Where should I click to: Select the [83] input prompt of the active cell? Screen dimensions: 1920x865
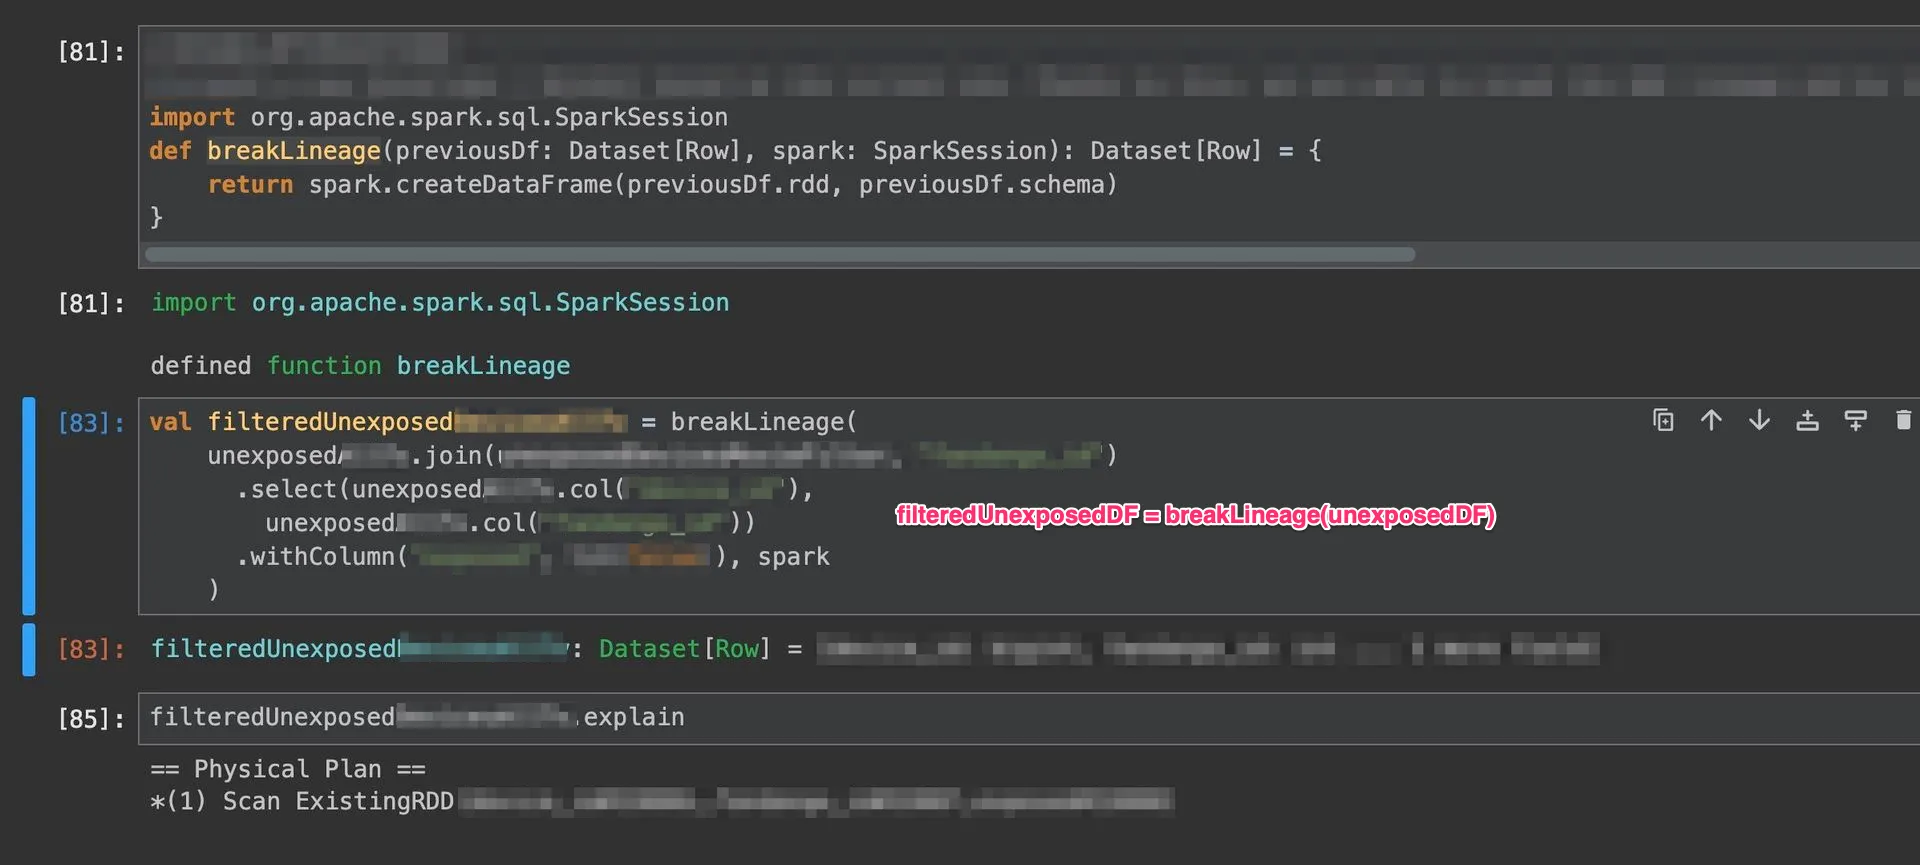click(91, 423)
